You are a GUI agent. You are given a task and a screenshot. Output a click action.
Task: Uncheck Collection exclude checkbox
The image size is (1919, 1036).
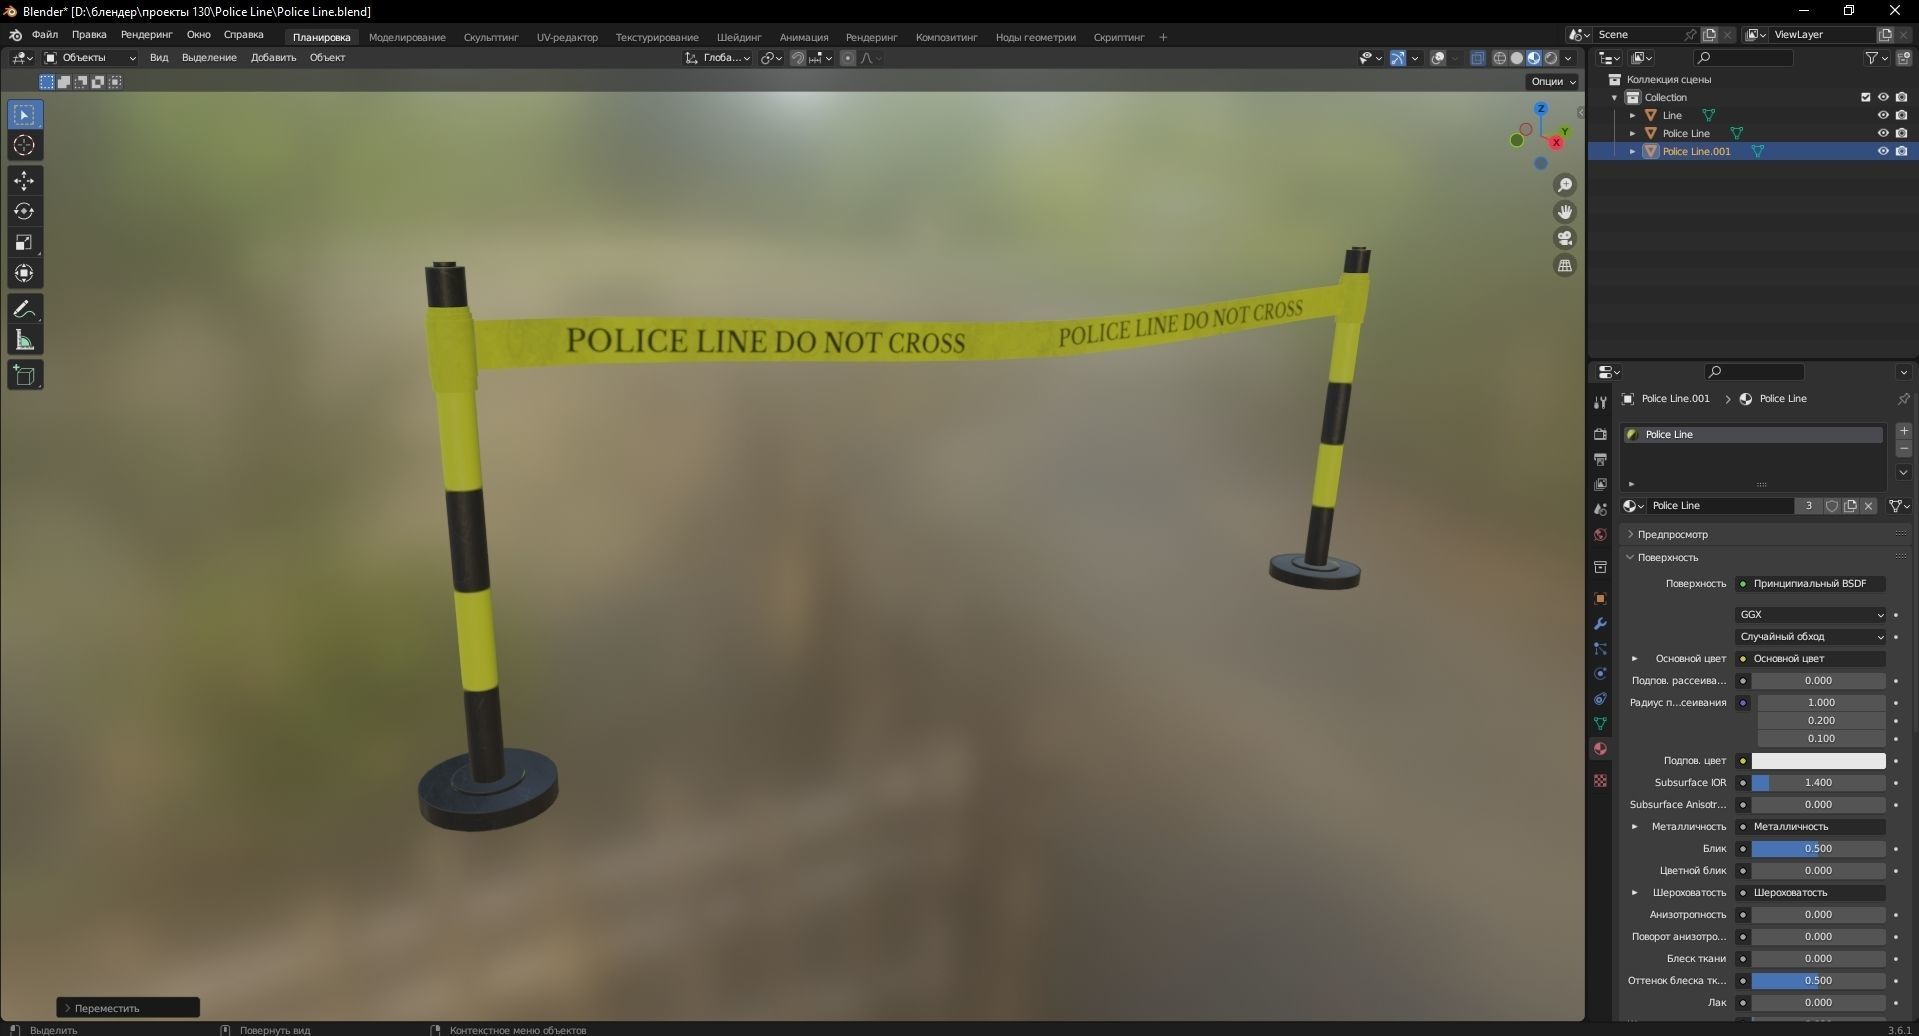click(x=1865, y=97)
